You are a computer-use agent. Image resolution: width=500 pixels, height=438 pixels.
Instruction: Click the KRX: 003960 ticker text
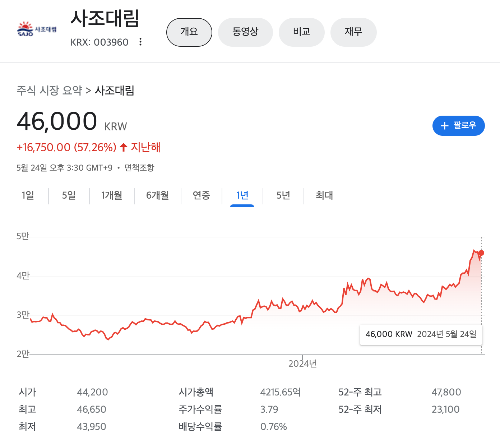click(x=99, y=42)
